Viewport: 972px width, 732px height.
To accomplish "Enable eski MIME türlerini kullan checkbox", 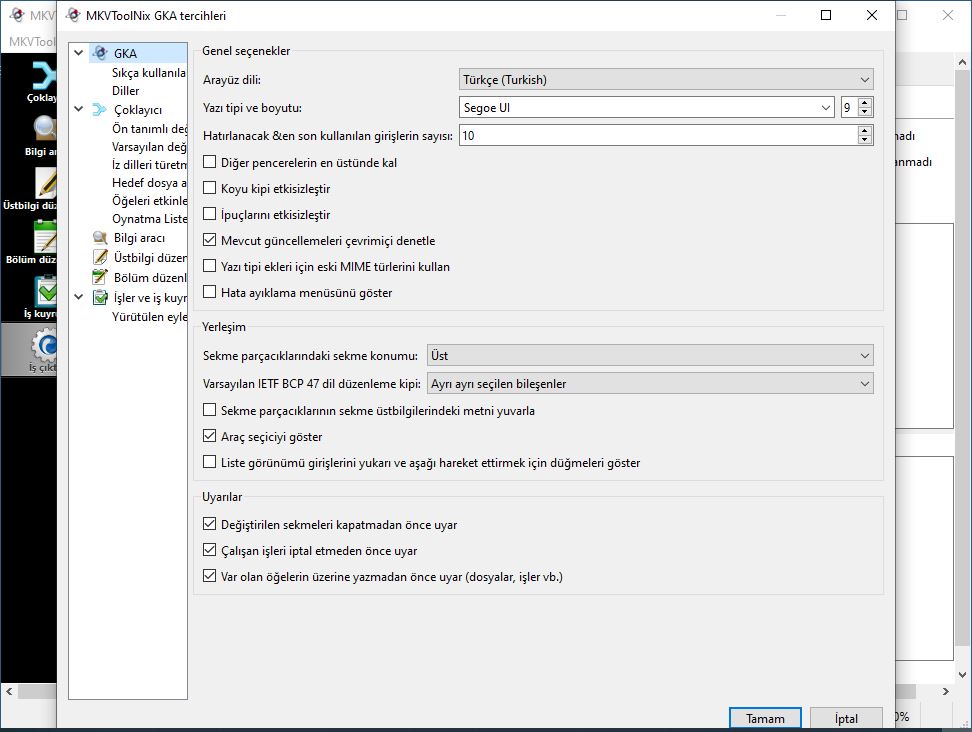I will 210,267.
